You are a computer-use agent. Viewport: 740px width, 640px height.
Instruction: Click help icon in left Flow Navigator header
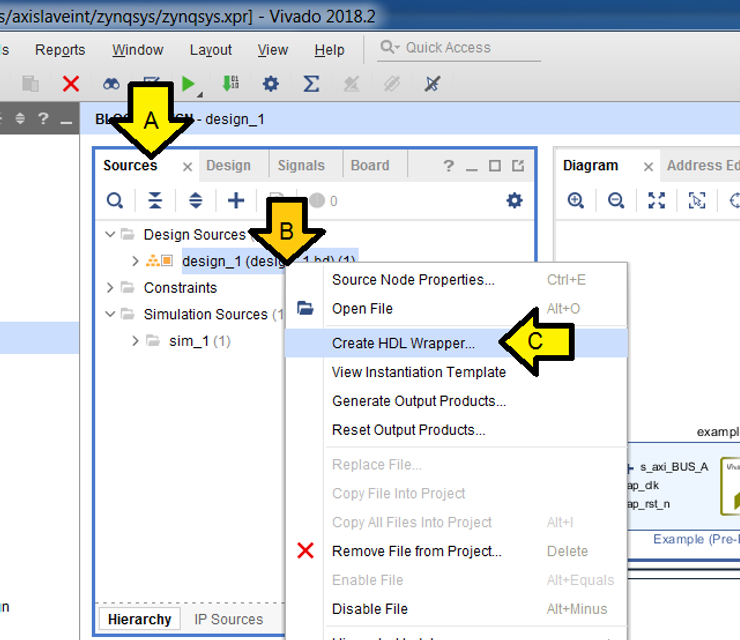click(x=43, y=118)
